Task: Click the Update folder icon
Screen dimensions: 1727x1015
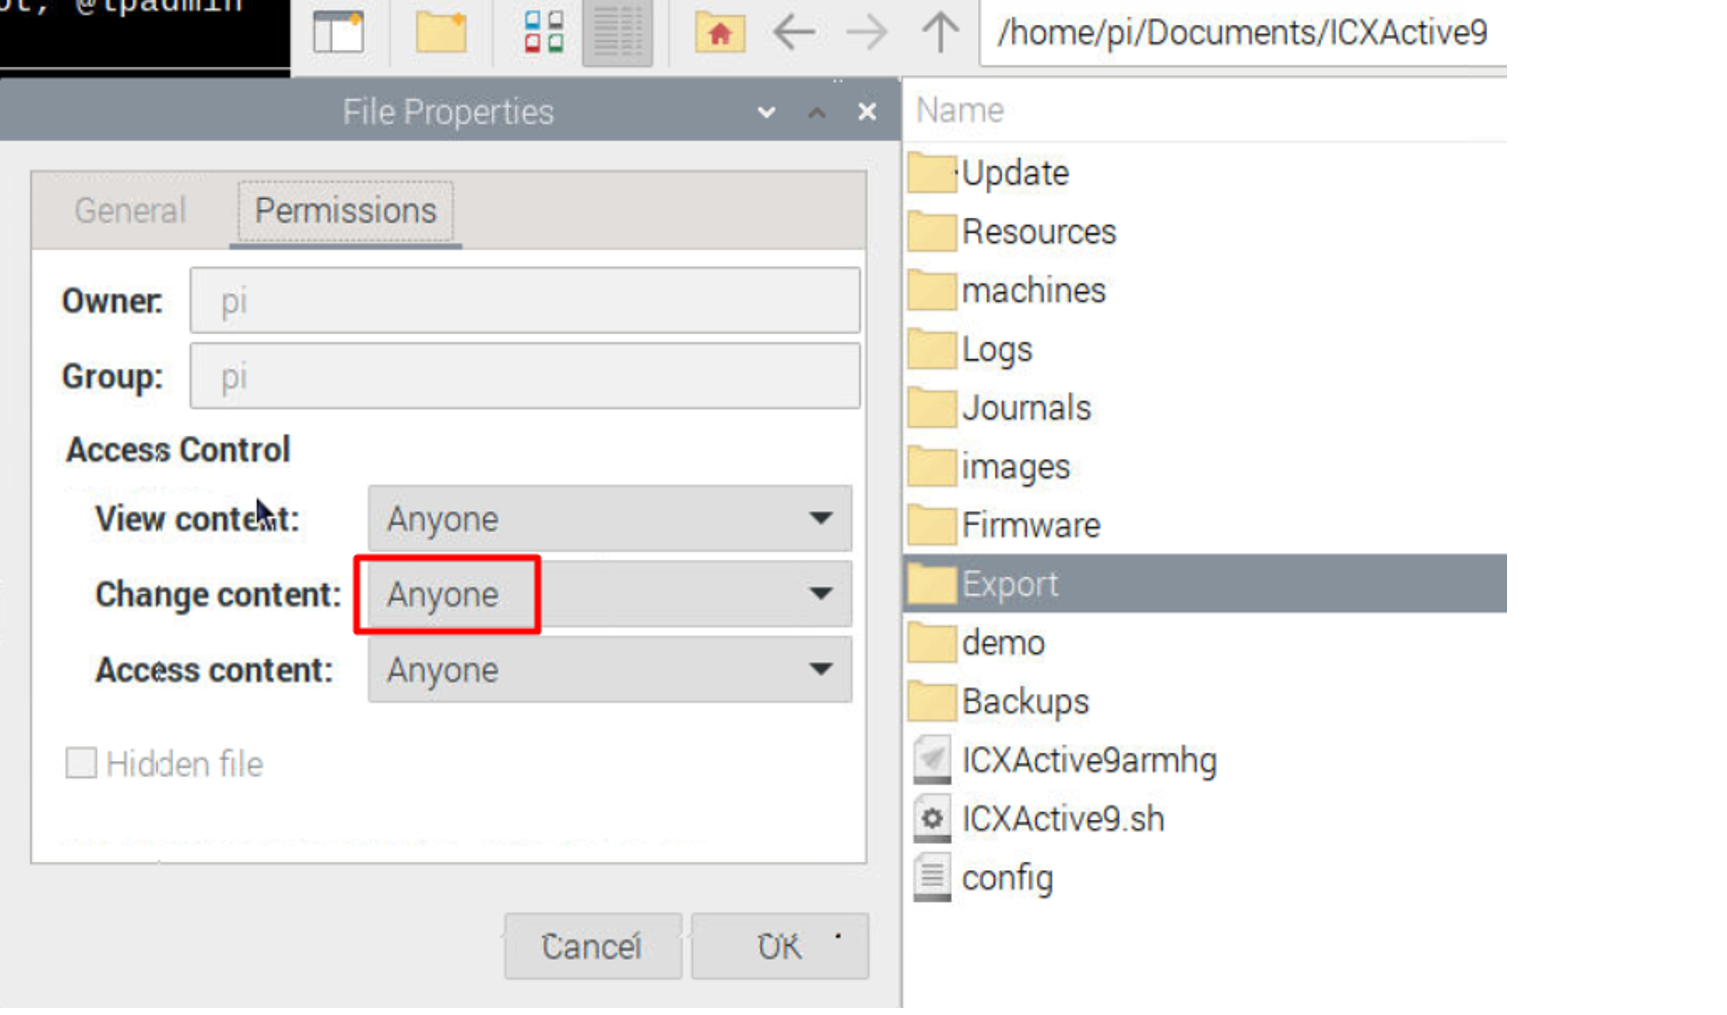Action: (932, 173)
